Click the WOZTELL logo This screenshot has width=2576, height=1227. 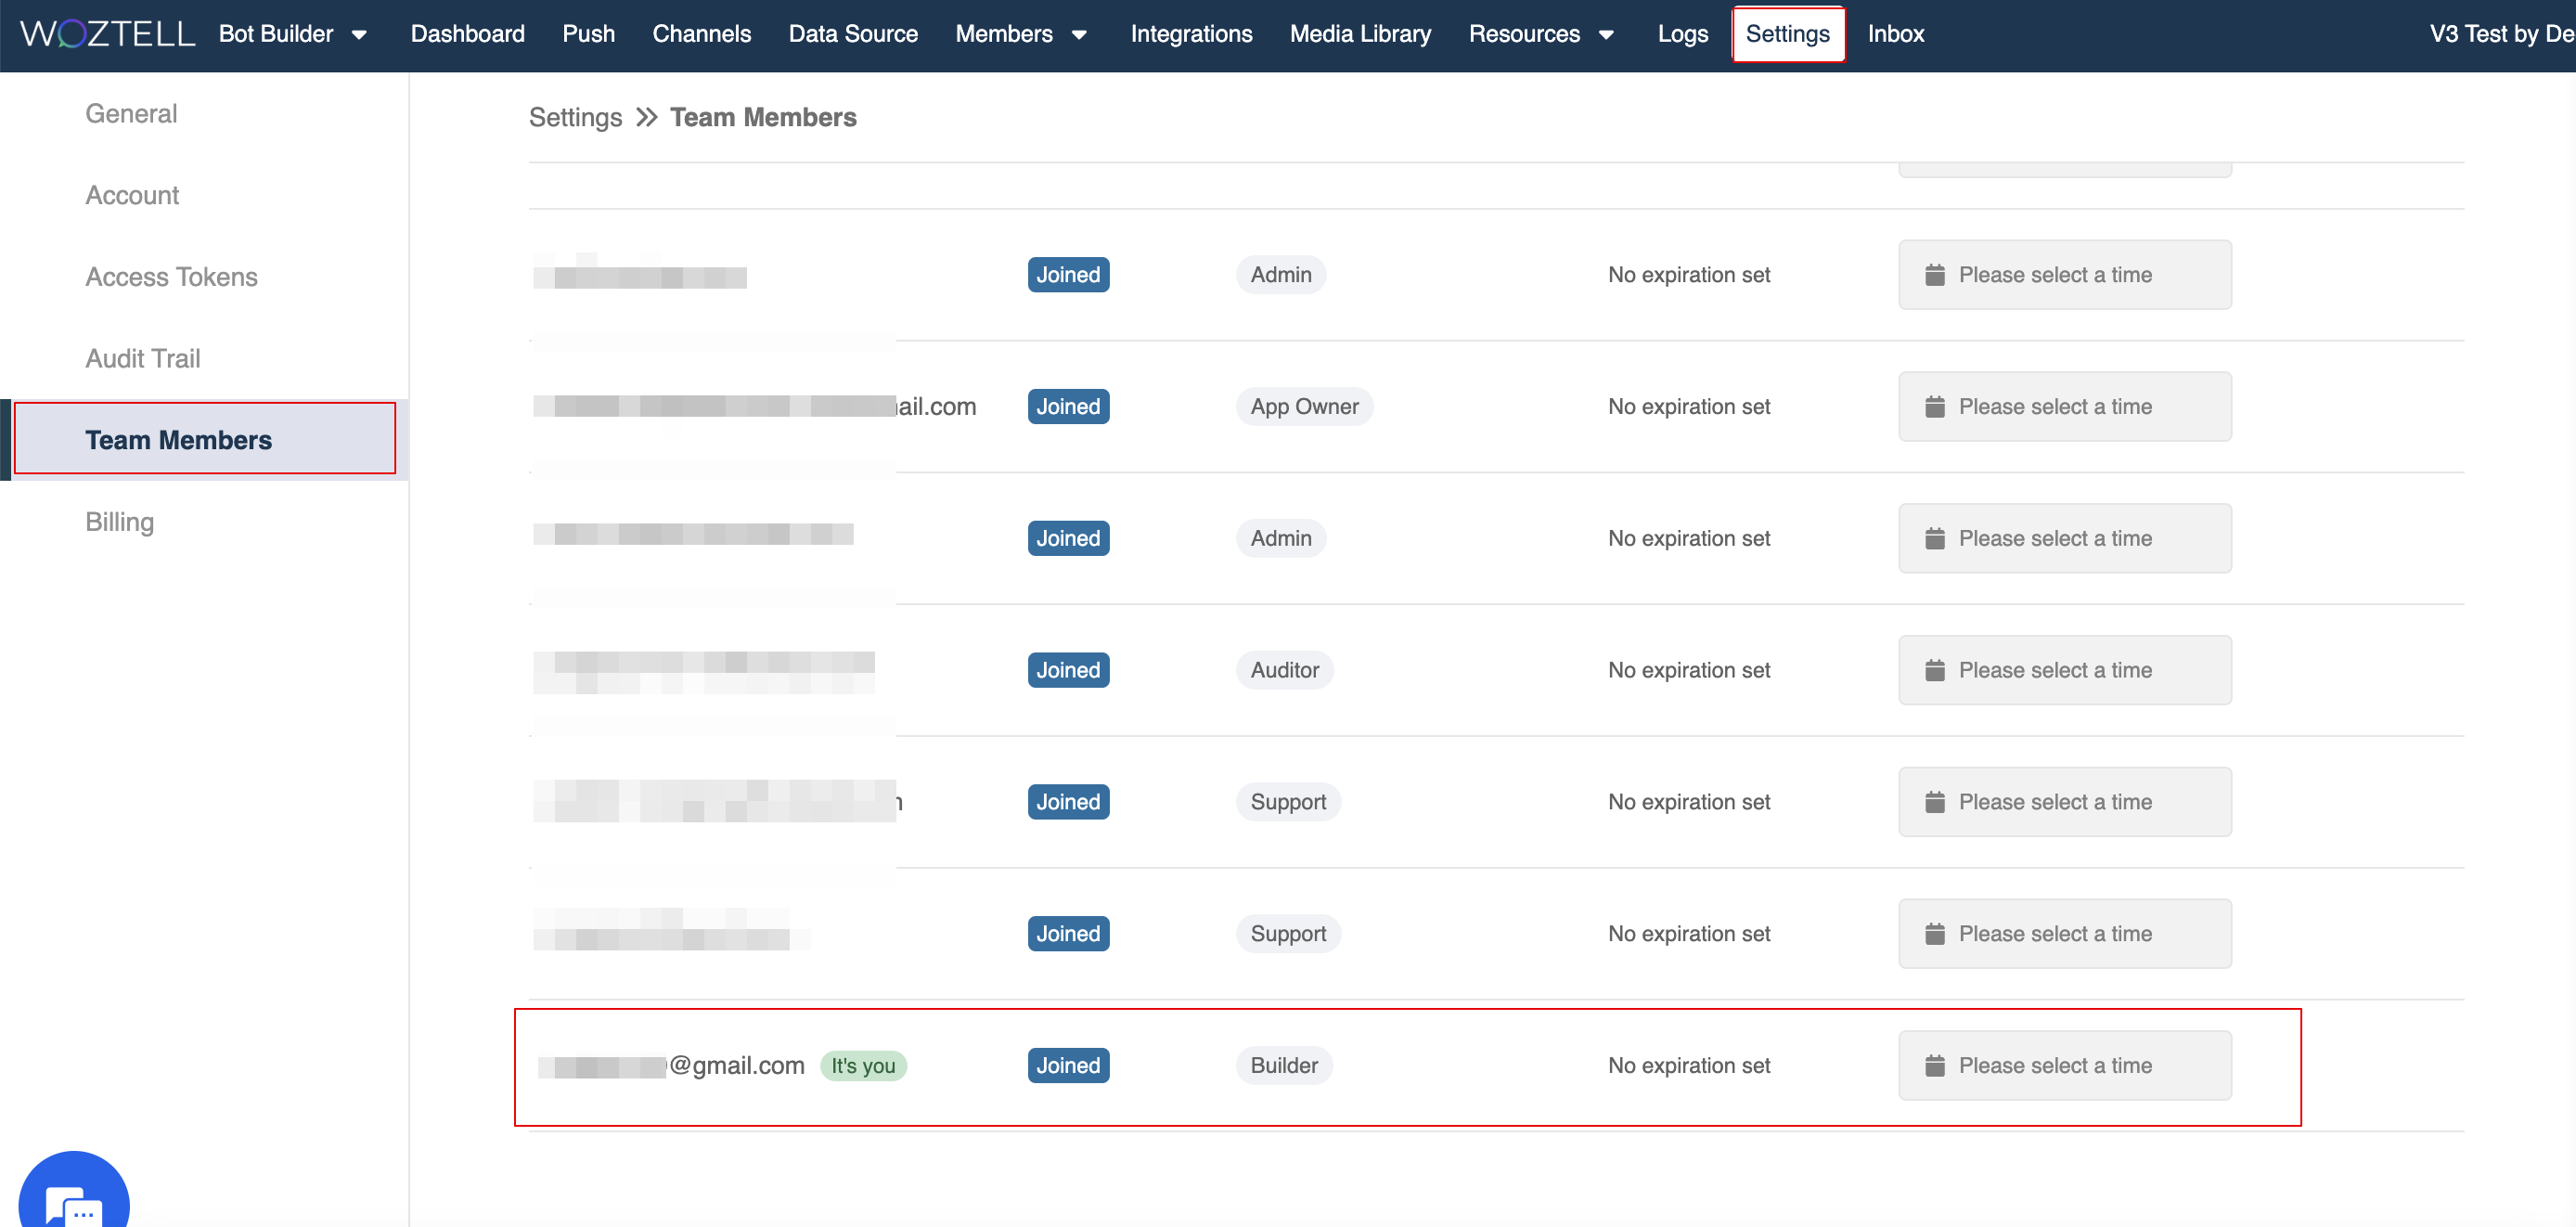point(108,34)
